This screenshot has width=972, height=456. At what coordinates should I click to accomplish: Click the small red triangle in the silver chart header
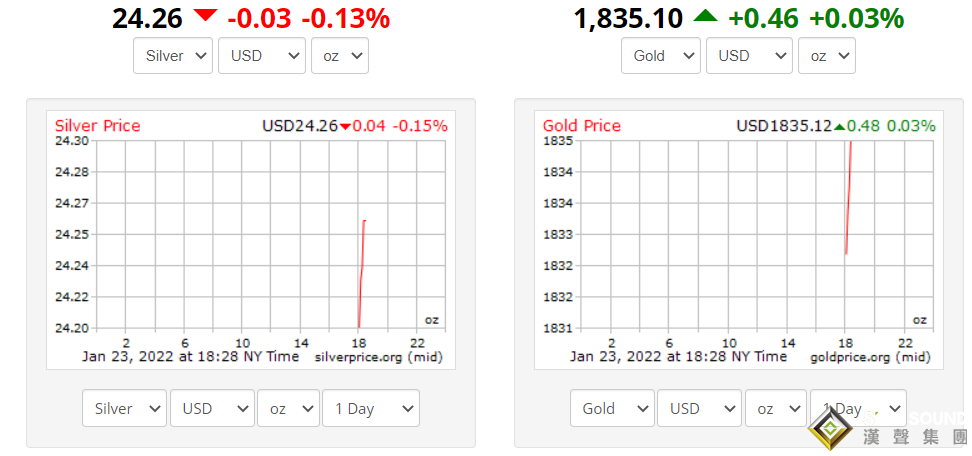click(x=345, y=126)
